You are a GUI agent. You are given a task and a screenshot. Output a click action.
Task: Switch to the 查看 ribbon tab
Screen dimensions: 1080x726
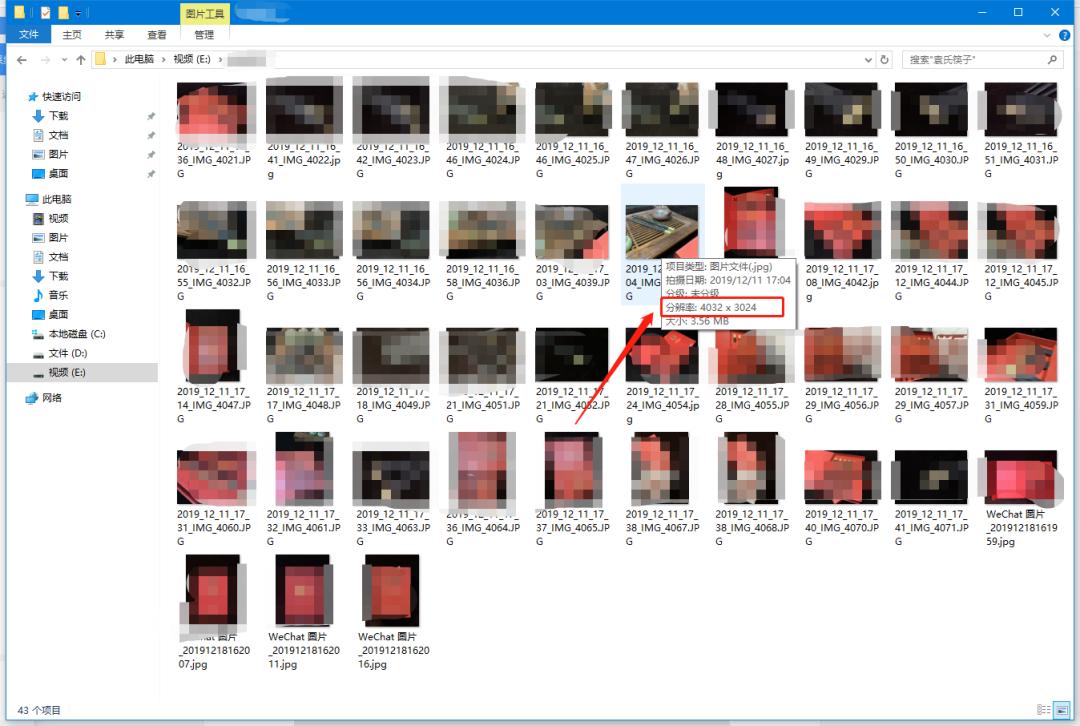157,34
